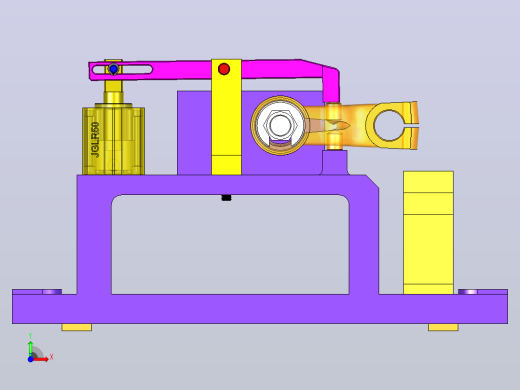Select the red pivot pin on lever
This screenshot has width=520, height=390.
click(x=224, y=69)
